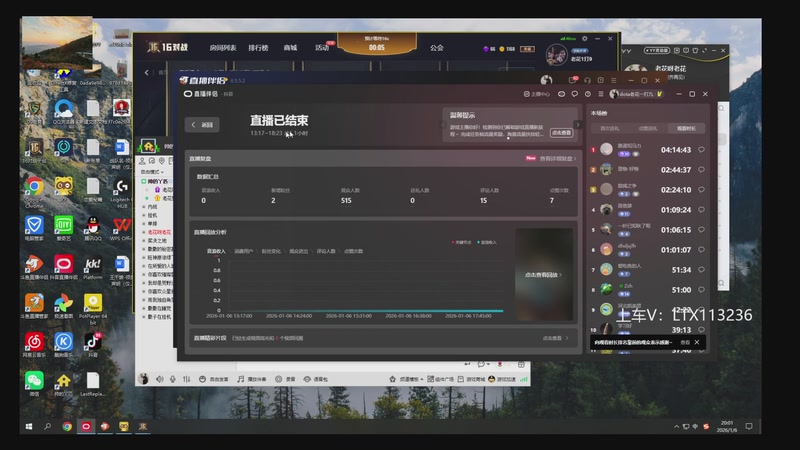Toggle 直播收入 legend in replay chart
Image resolution: width=800 pixels, height=450 pixels.
[487, 242]
